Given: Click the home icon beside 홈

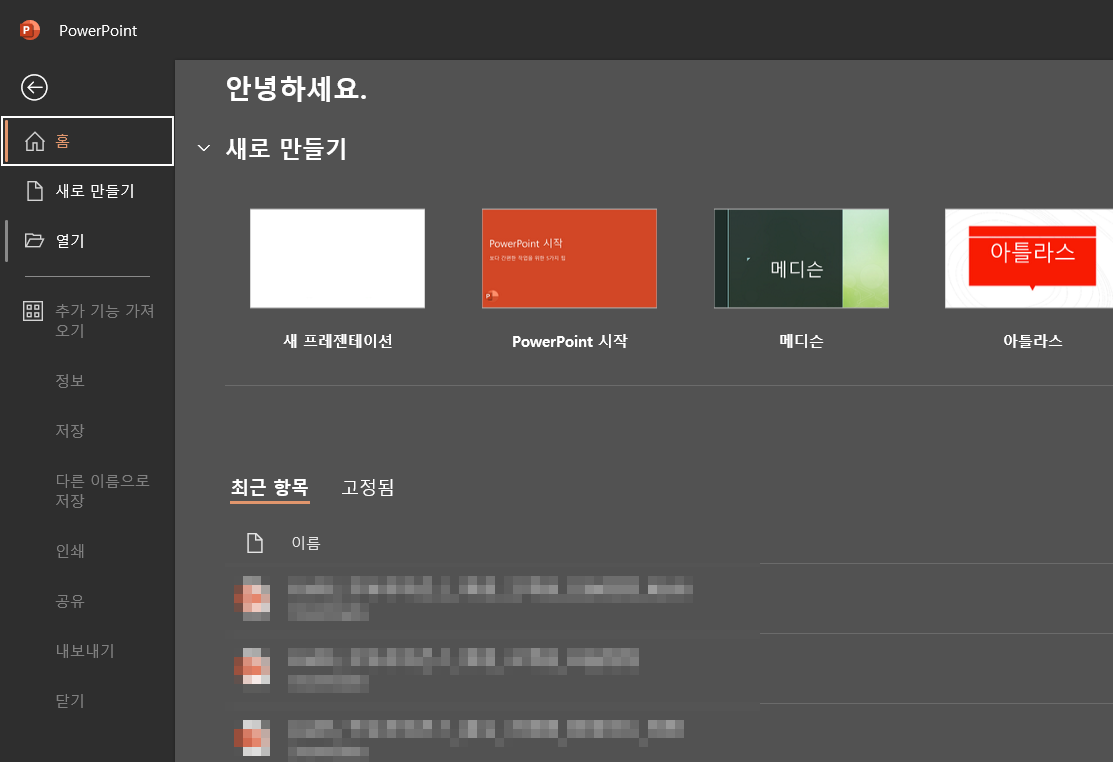Looking at the screenshot, I should (x=35, y=141).
